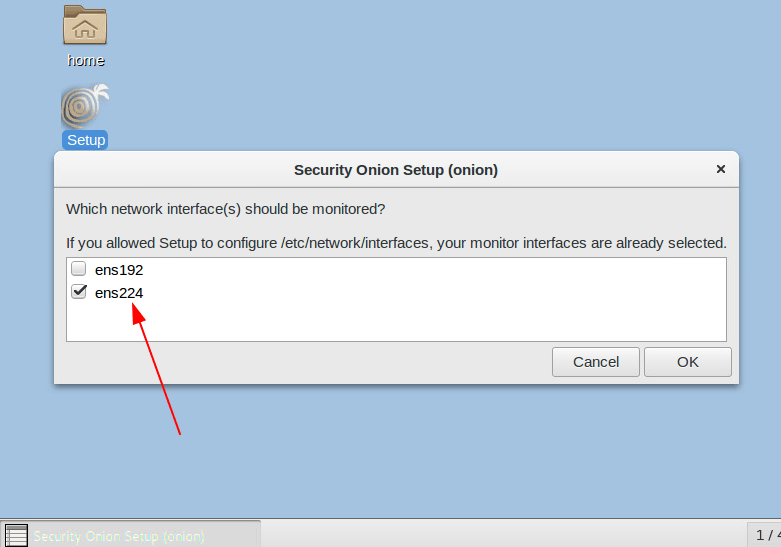Click the empty taskbar area beside the window entry

click(500, 535)
